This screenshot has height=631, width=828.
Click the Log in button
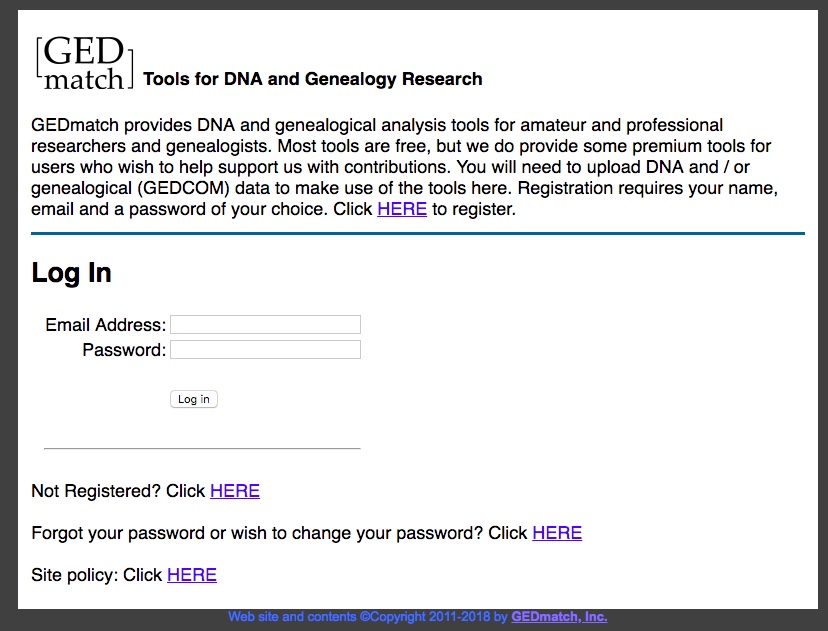point(194,399)
